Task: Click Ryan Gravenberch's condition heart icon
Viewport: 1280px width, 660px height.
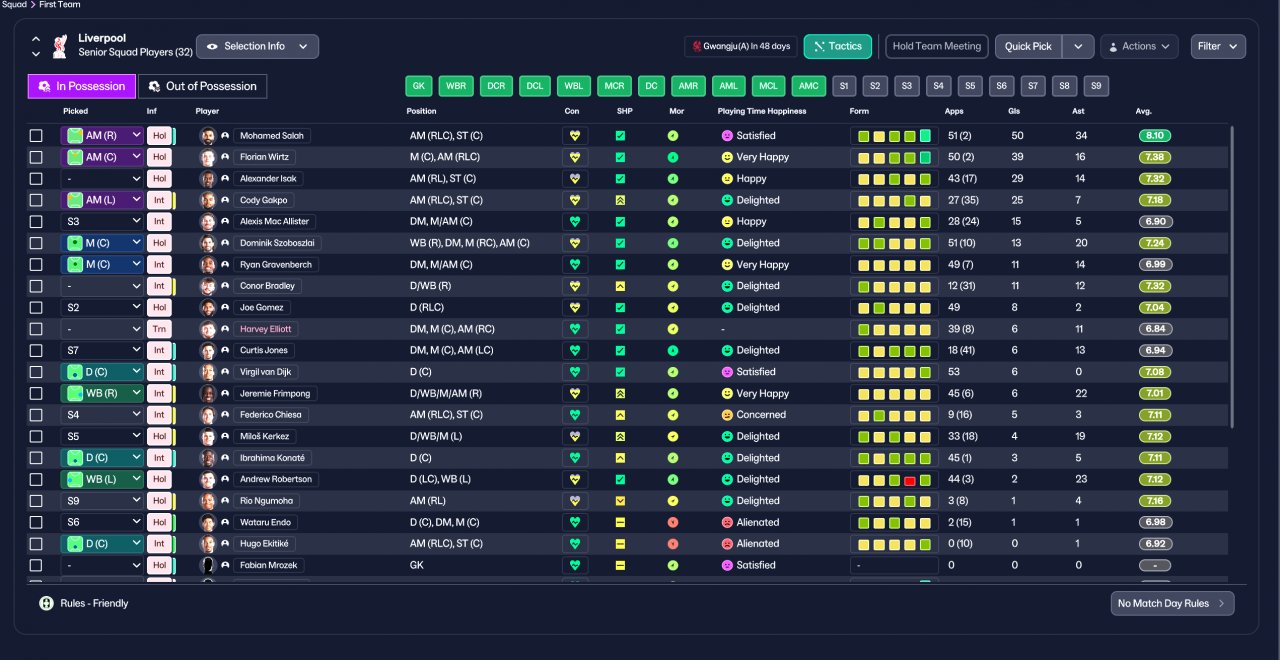Action: (575, 265)
